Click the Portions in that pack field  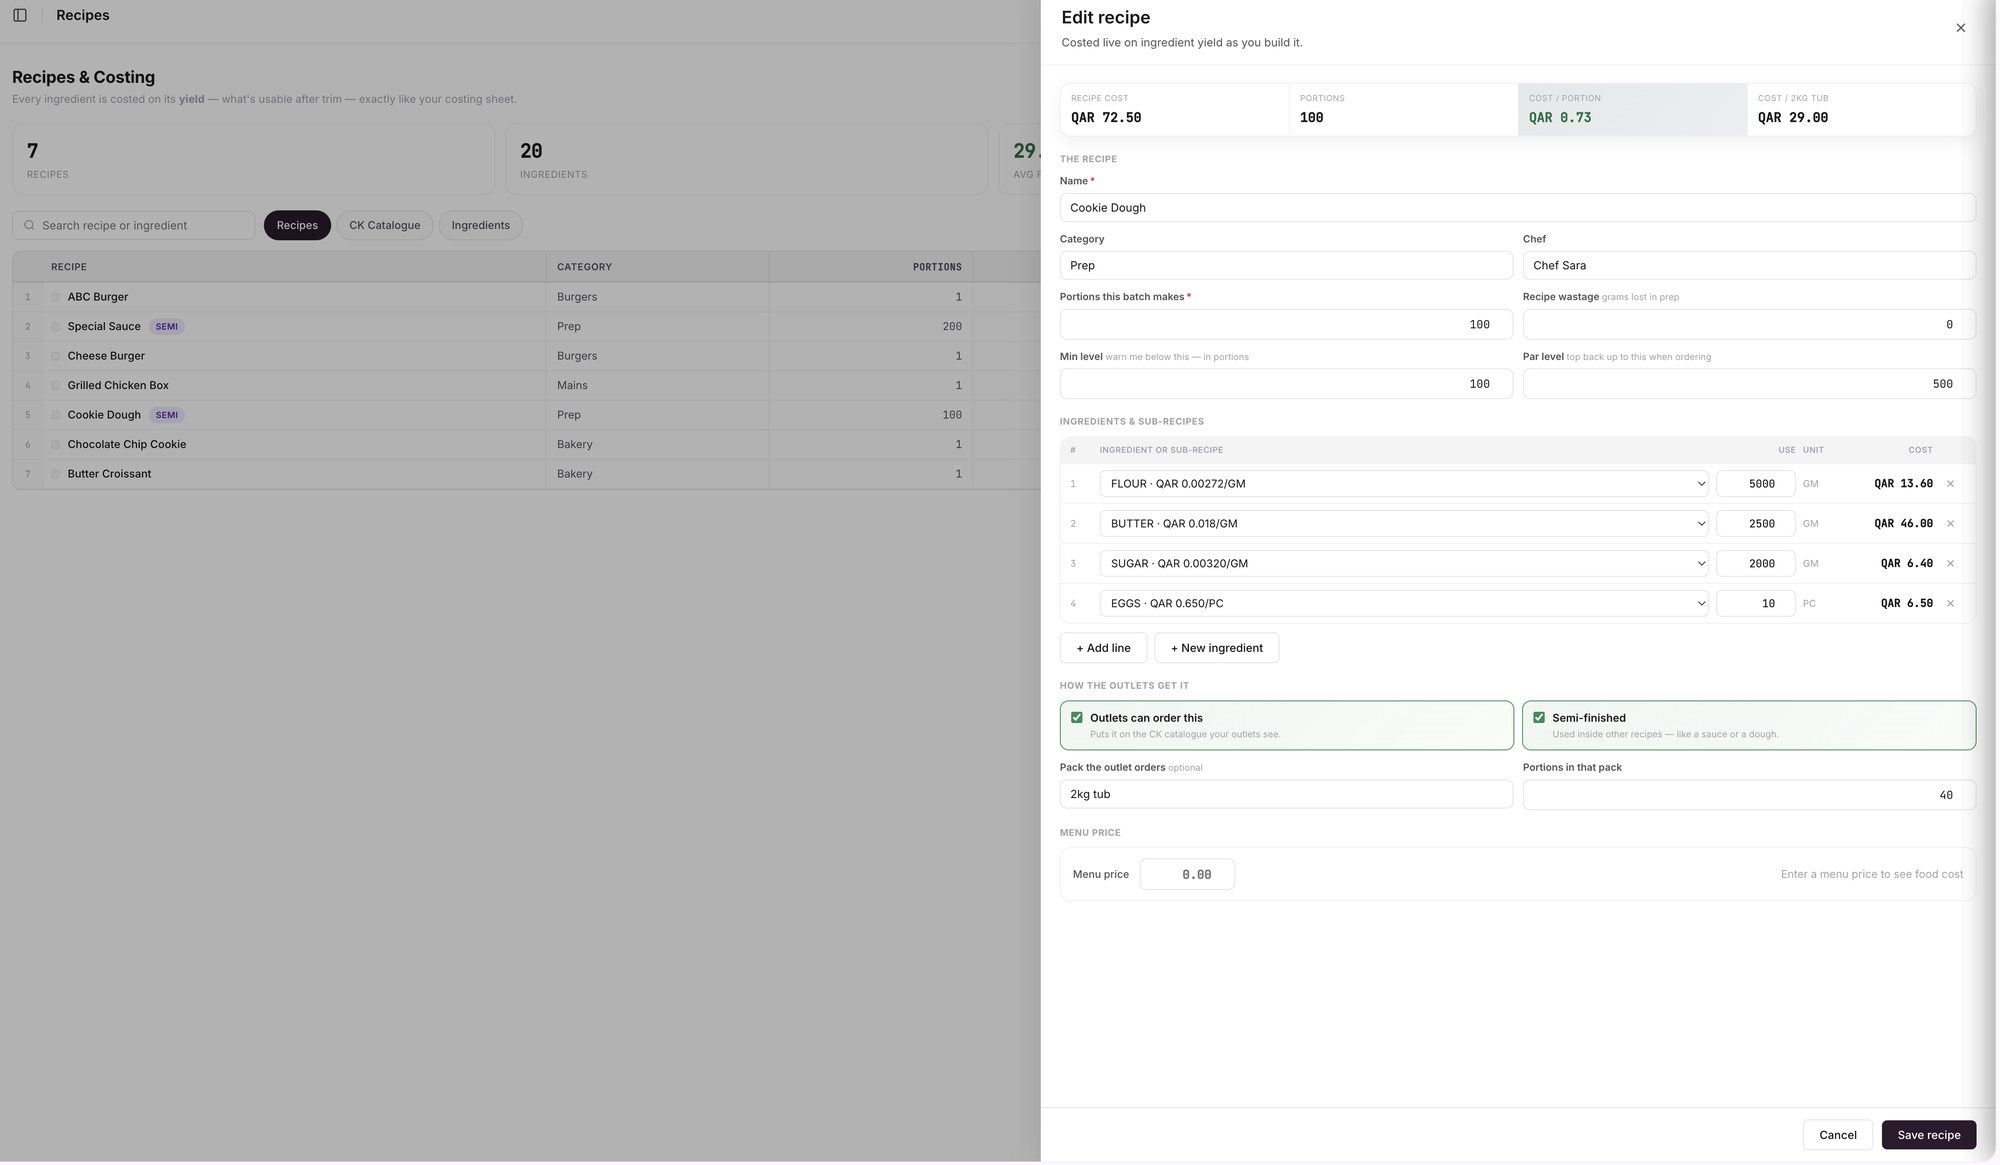tap(1749, 795)
